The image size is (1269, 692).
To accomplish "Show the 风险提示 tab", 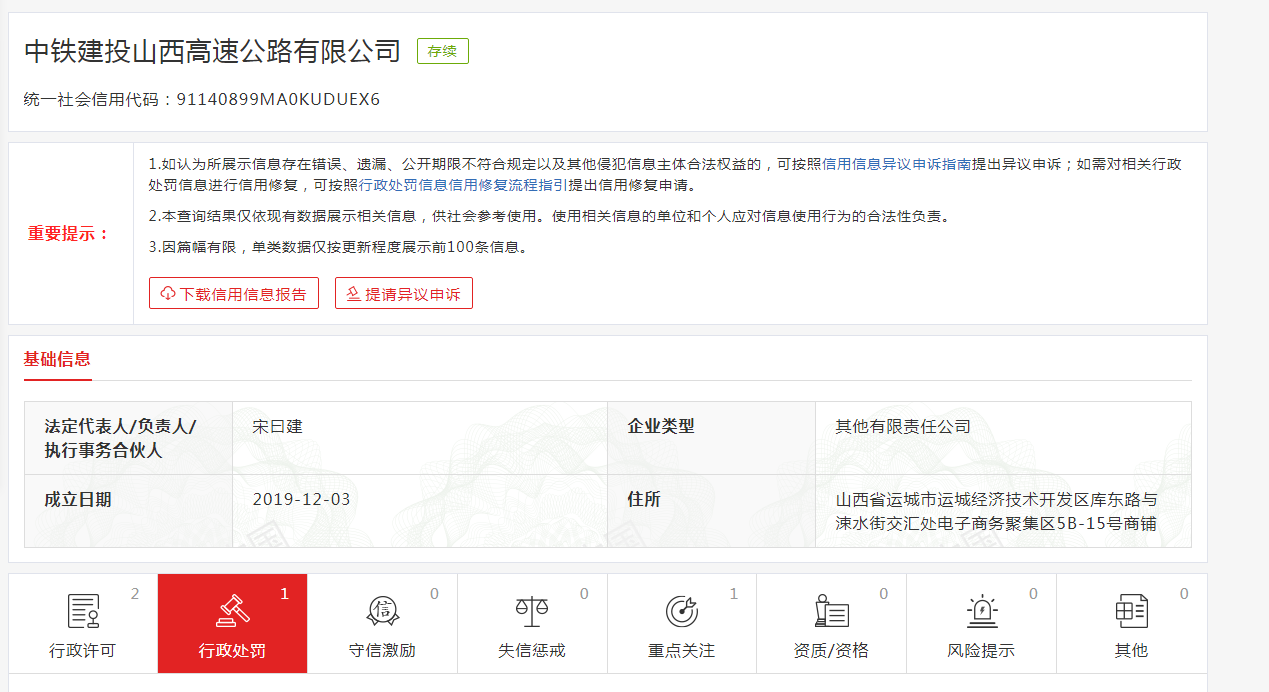I will pyautogui.click(x=982, y=623).
